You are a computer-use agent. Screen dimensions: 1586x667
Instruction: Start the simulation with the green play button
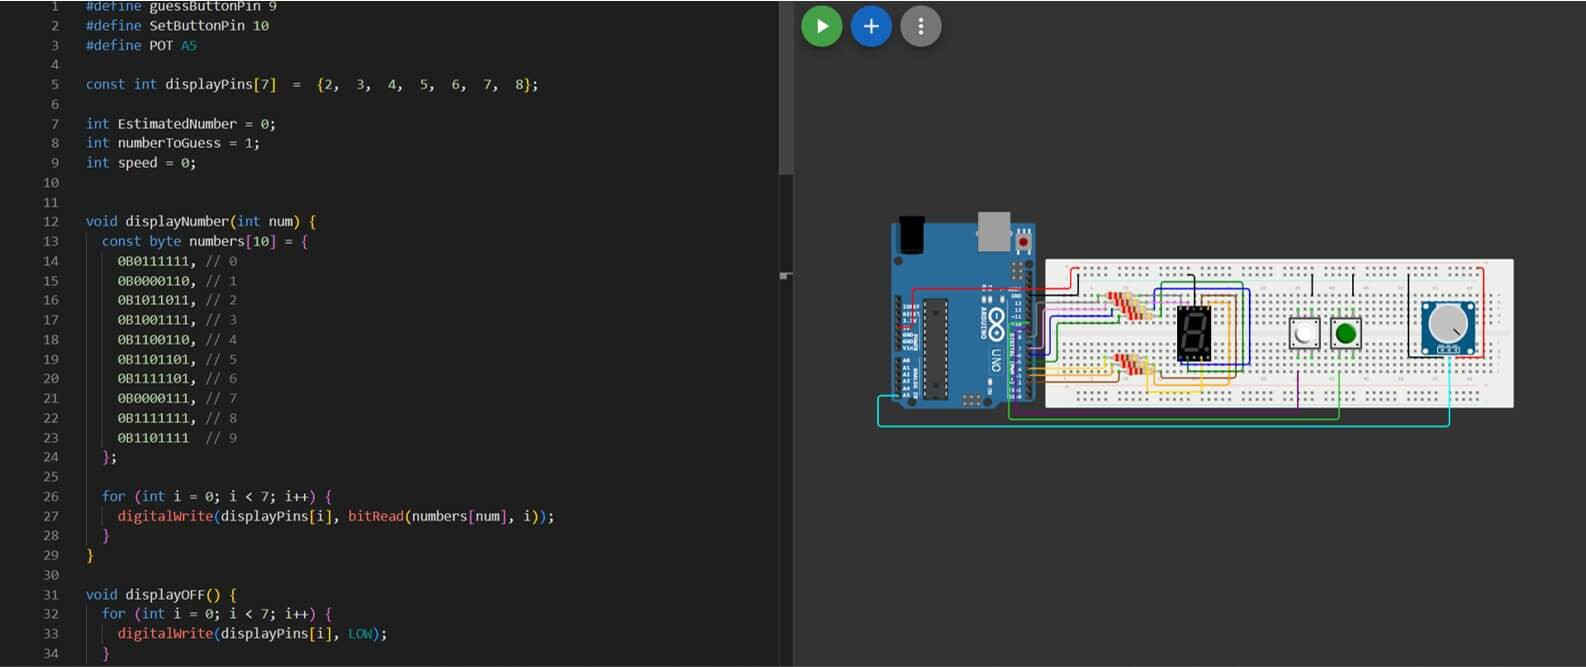[x=821, y=26]
